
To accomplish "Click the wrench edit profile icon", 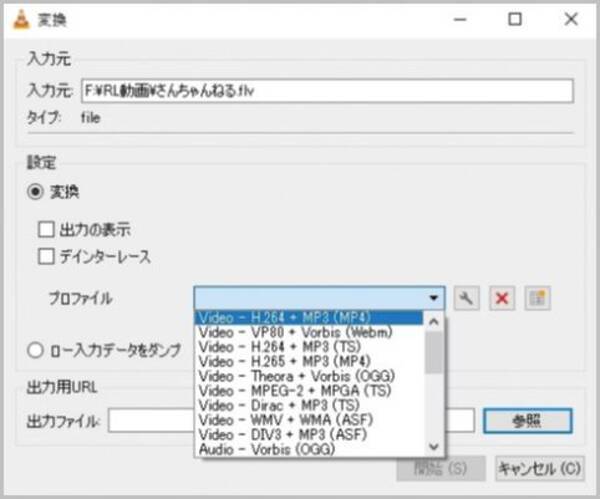I will (465, 298).
